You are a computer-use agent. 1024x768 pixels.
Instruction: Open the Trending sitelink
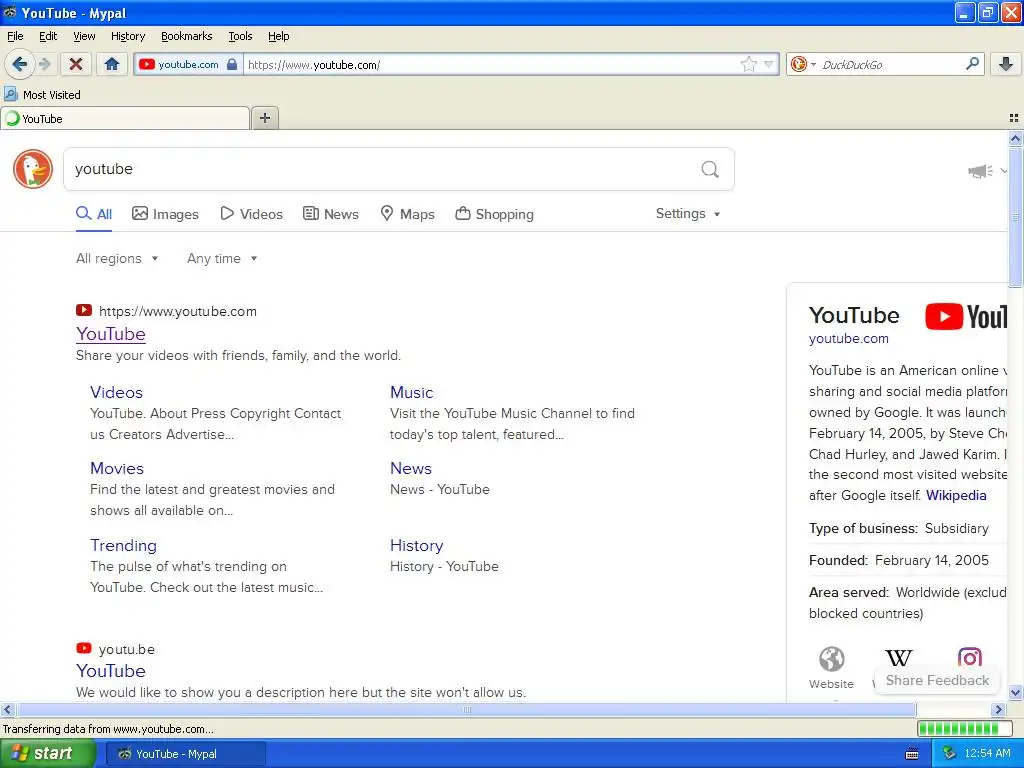tap(123, 545)
